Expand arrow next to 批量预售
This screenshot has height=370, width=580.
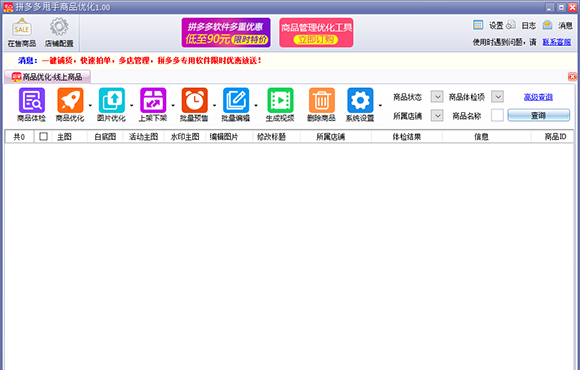[214, 105]
